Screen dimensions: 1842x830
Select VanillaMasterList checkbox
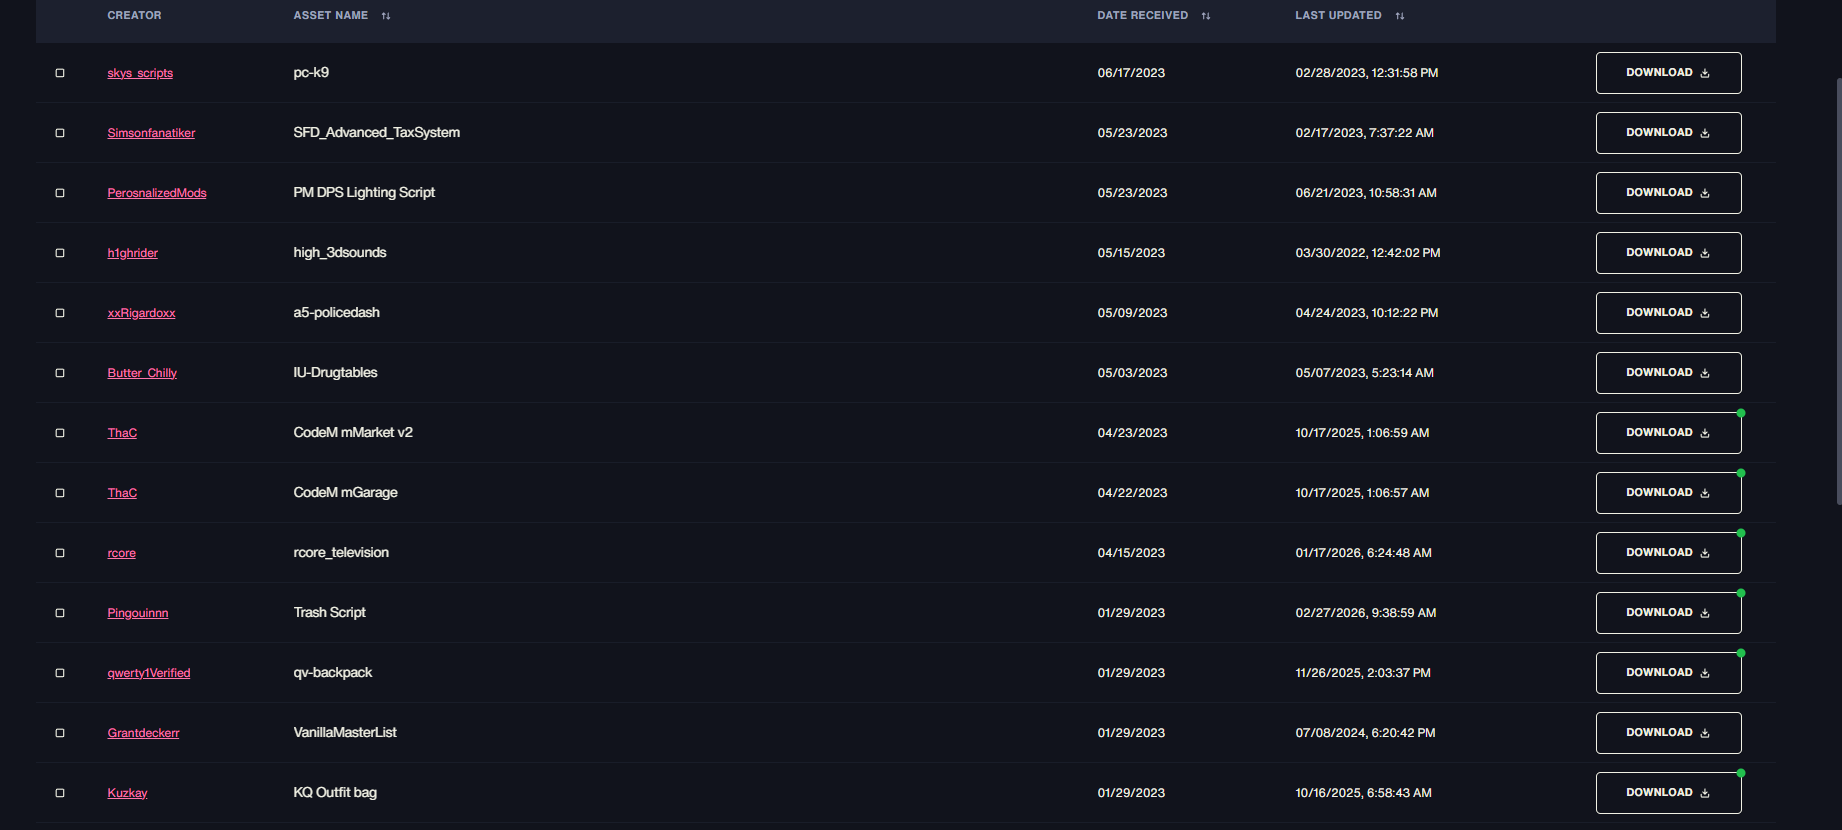60,733
